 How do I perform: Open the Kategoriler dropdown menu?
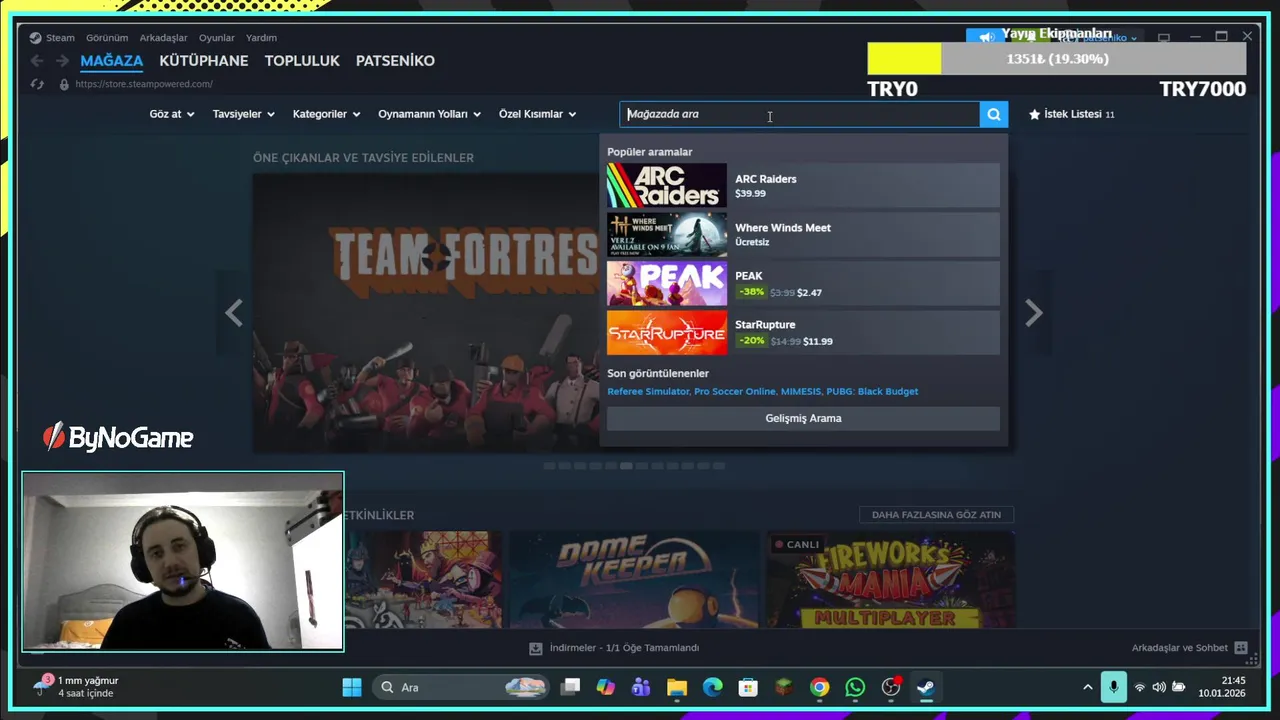click(x=327, y=114)
